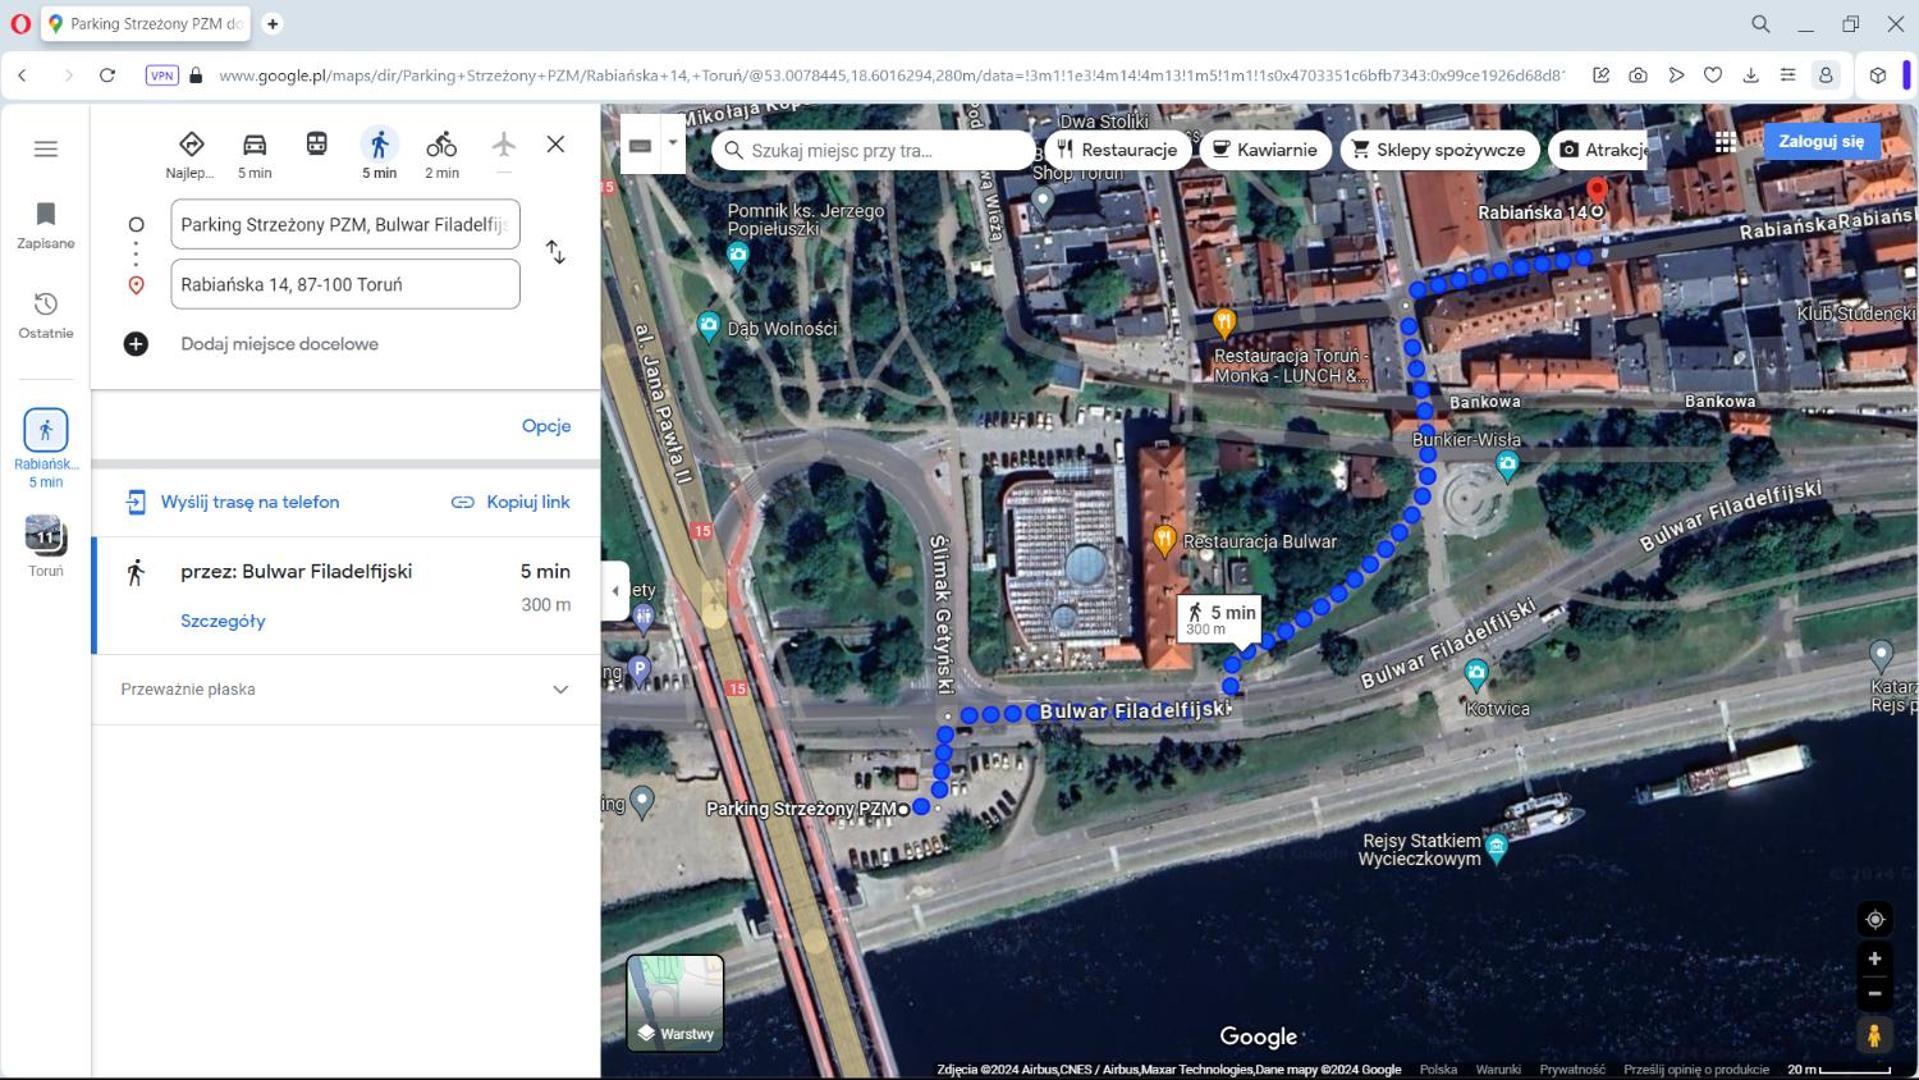Click the Zaloguj się button

[x=1821, y=141]
